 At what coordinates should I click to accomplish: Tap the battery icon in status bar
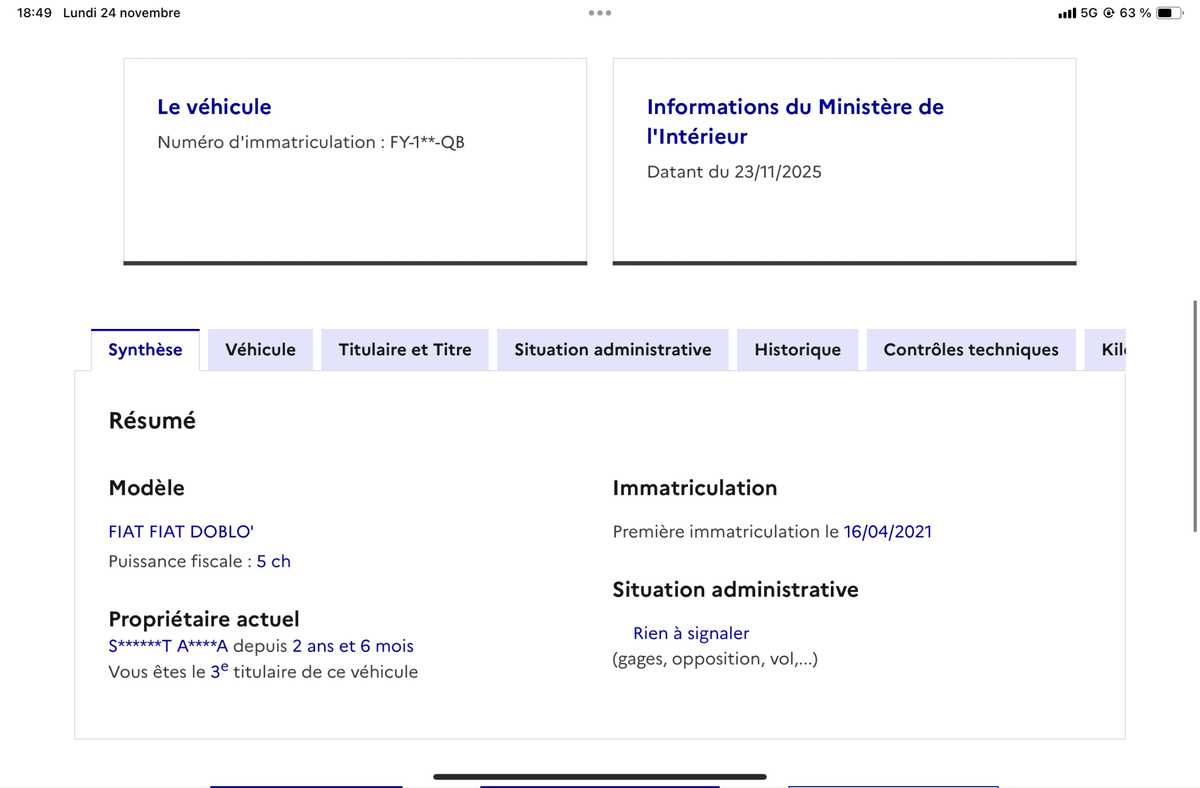pos(1169,13)
